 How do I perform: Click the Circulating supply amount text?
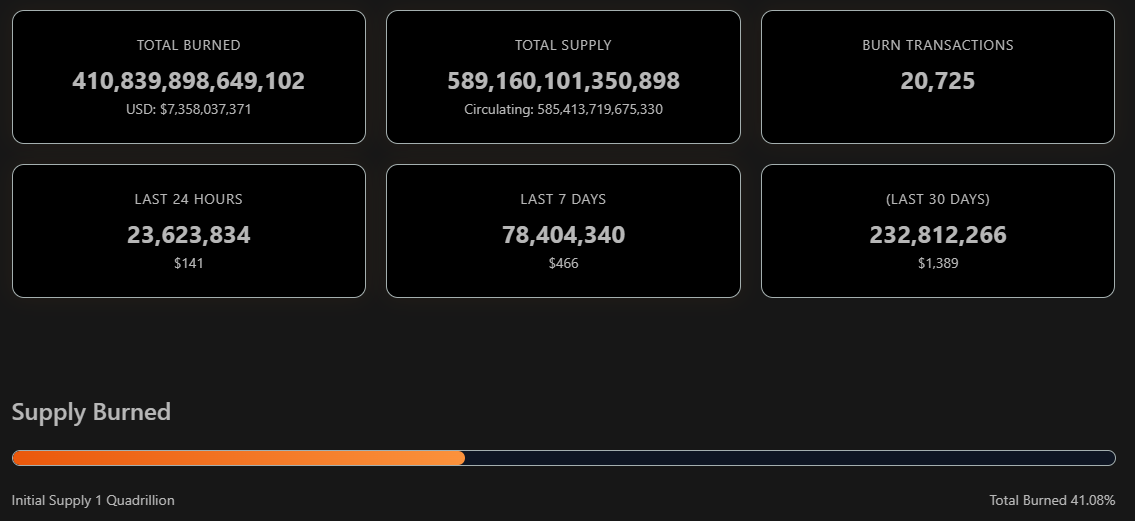tap(563, 109)
